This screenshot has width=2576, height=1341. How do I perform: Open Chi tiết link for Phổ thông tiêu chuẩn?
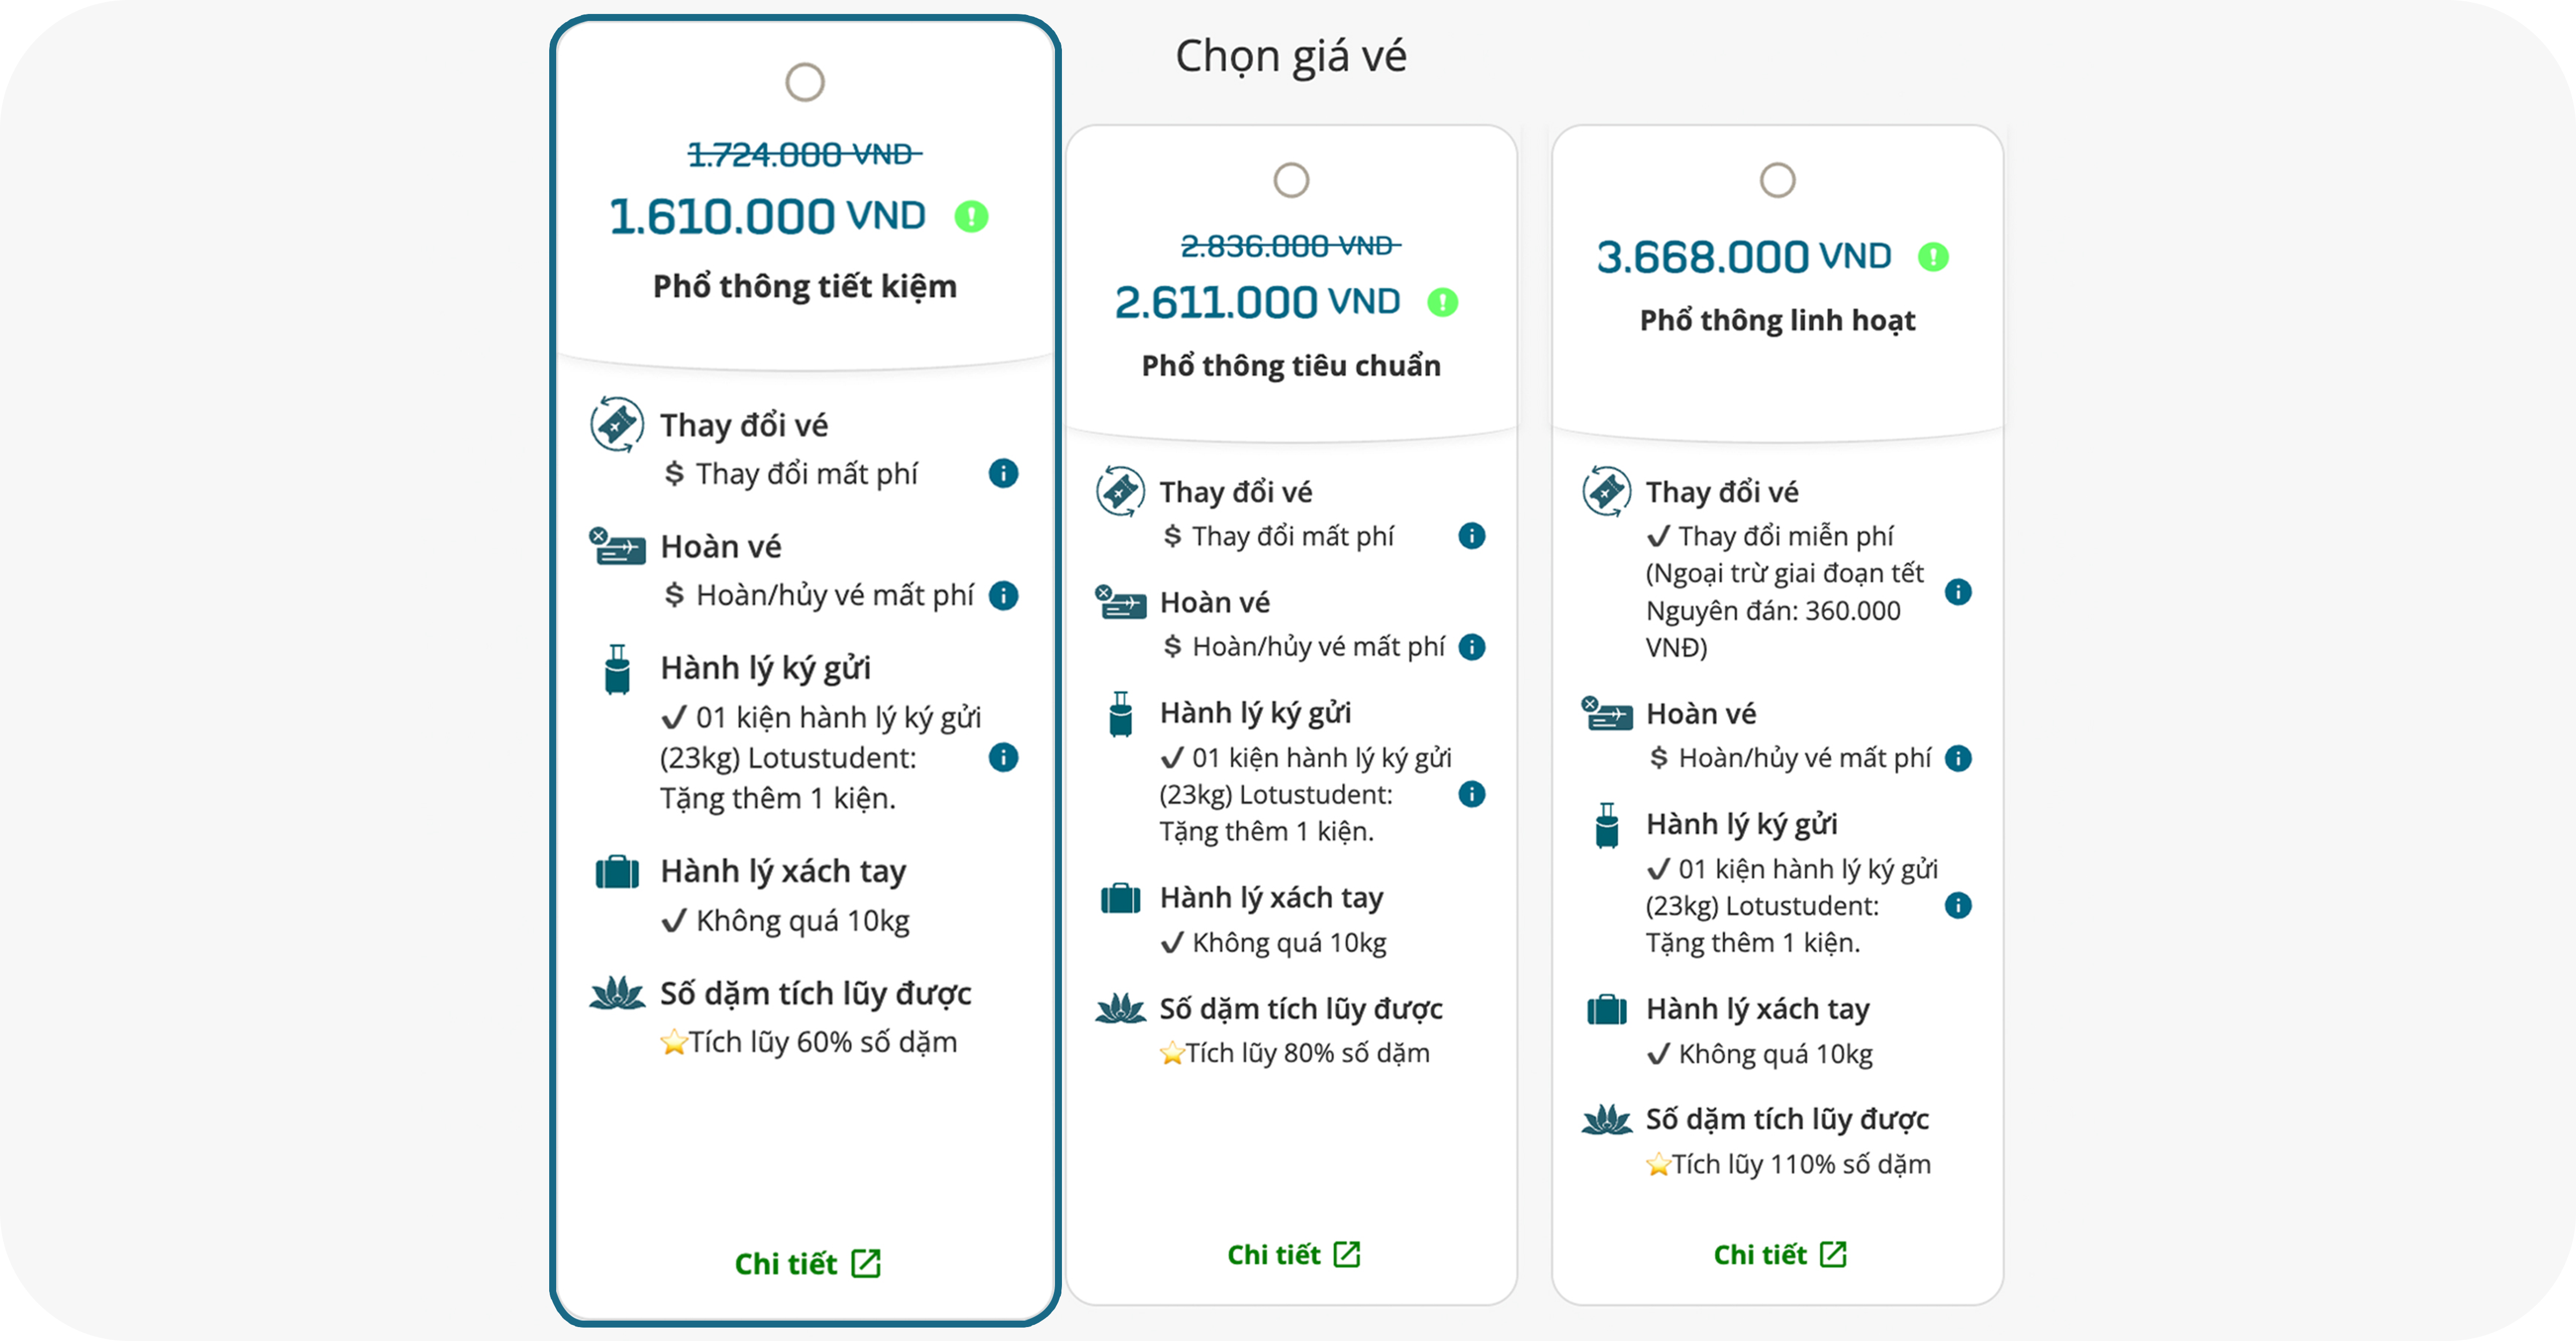1293,1254
